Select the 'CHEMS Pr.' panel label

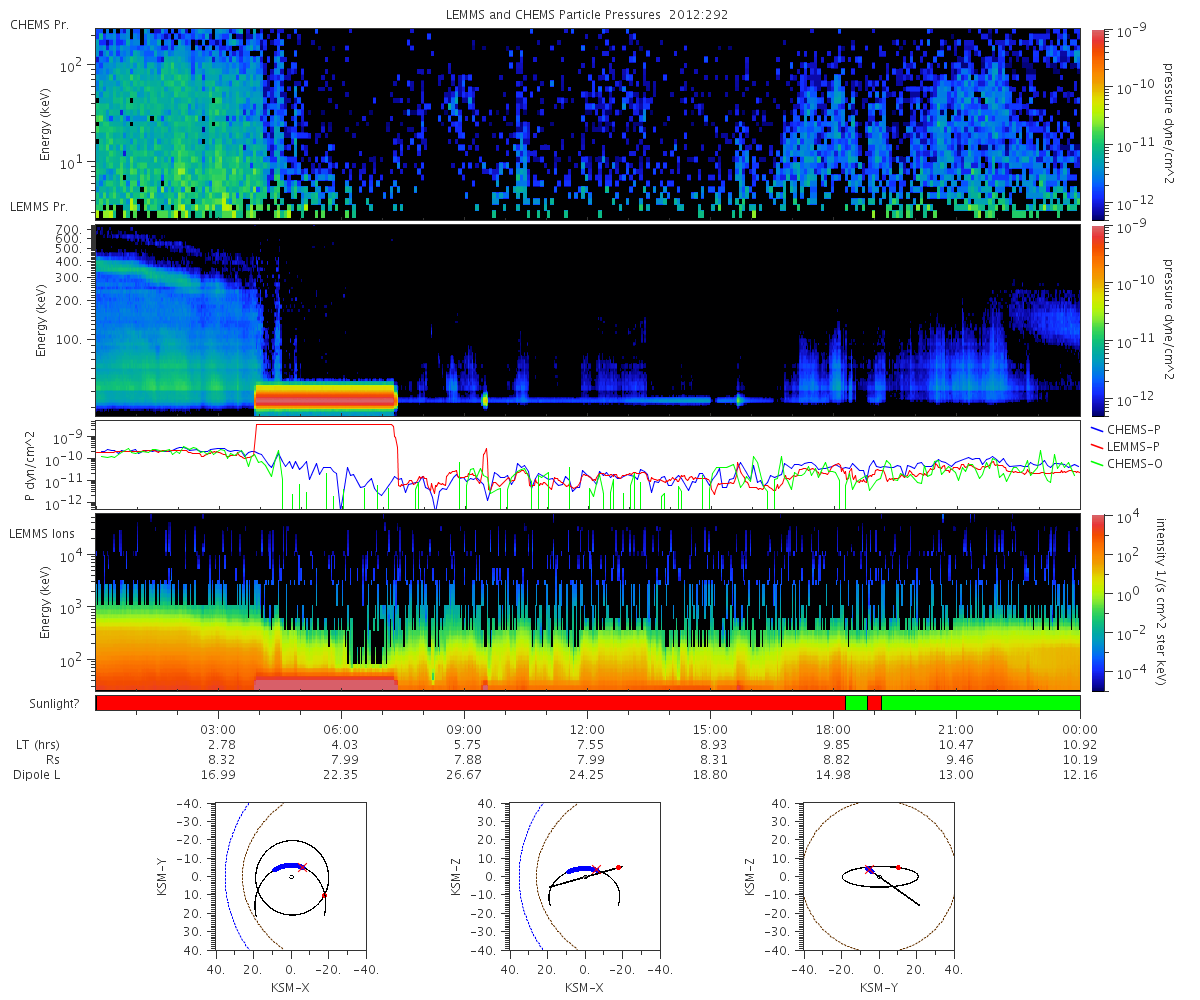point(39,23)
